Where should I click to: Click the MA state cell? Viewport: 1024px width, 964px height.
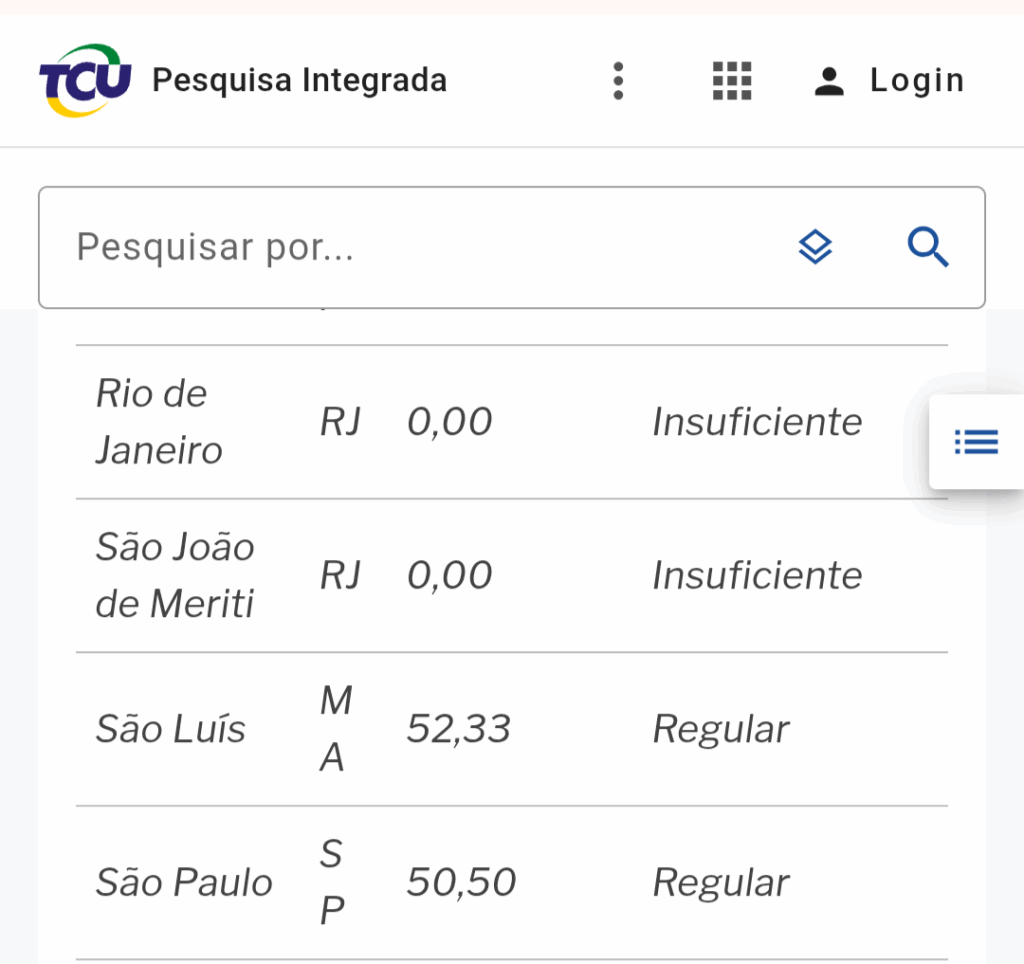(335, 729)
